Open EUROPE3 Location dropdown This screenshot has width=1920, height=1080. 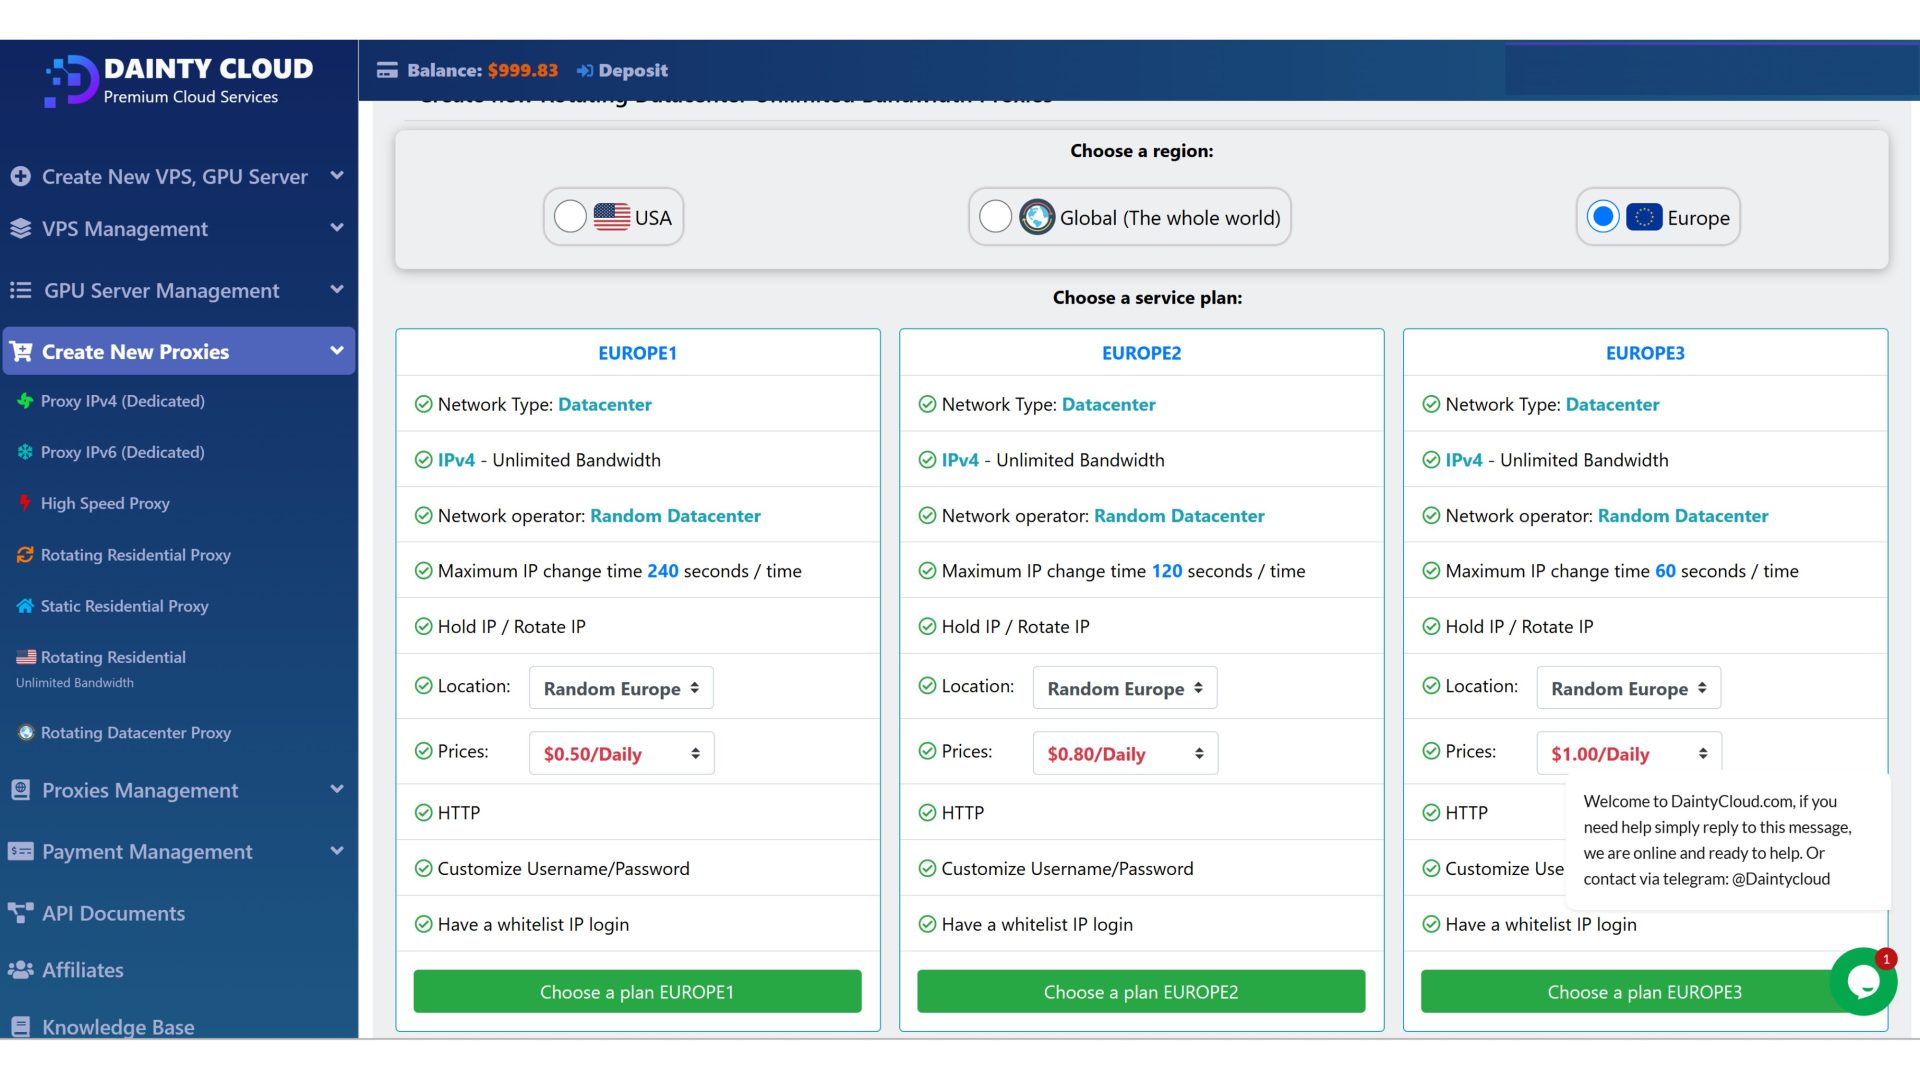point(1629,688)
